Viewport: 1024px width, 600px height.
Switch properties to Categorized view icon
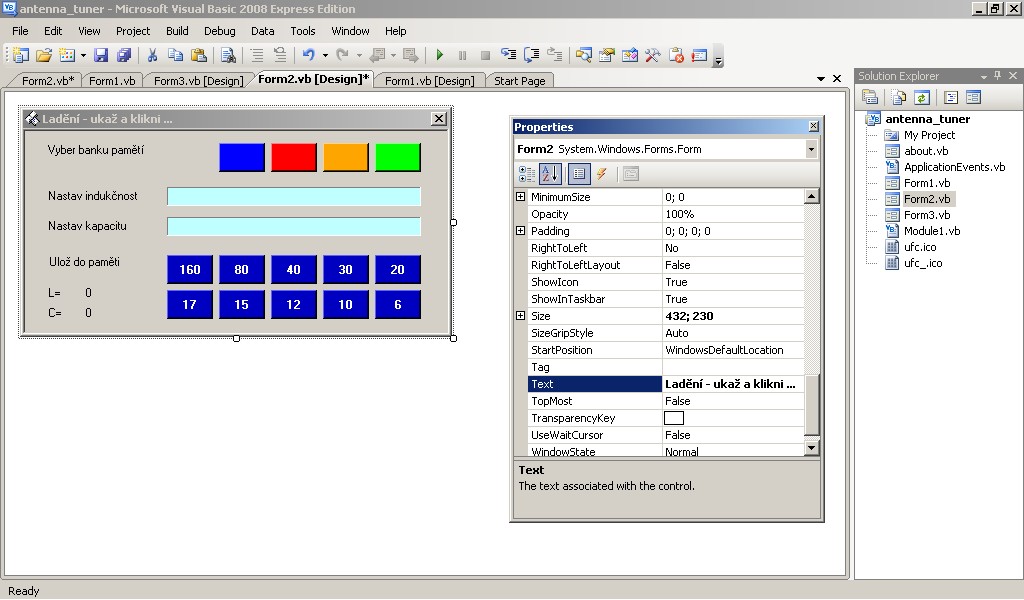[x=527, y=174]
